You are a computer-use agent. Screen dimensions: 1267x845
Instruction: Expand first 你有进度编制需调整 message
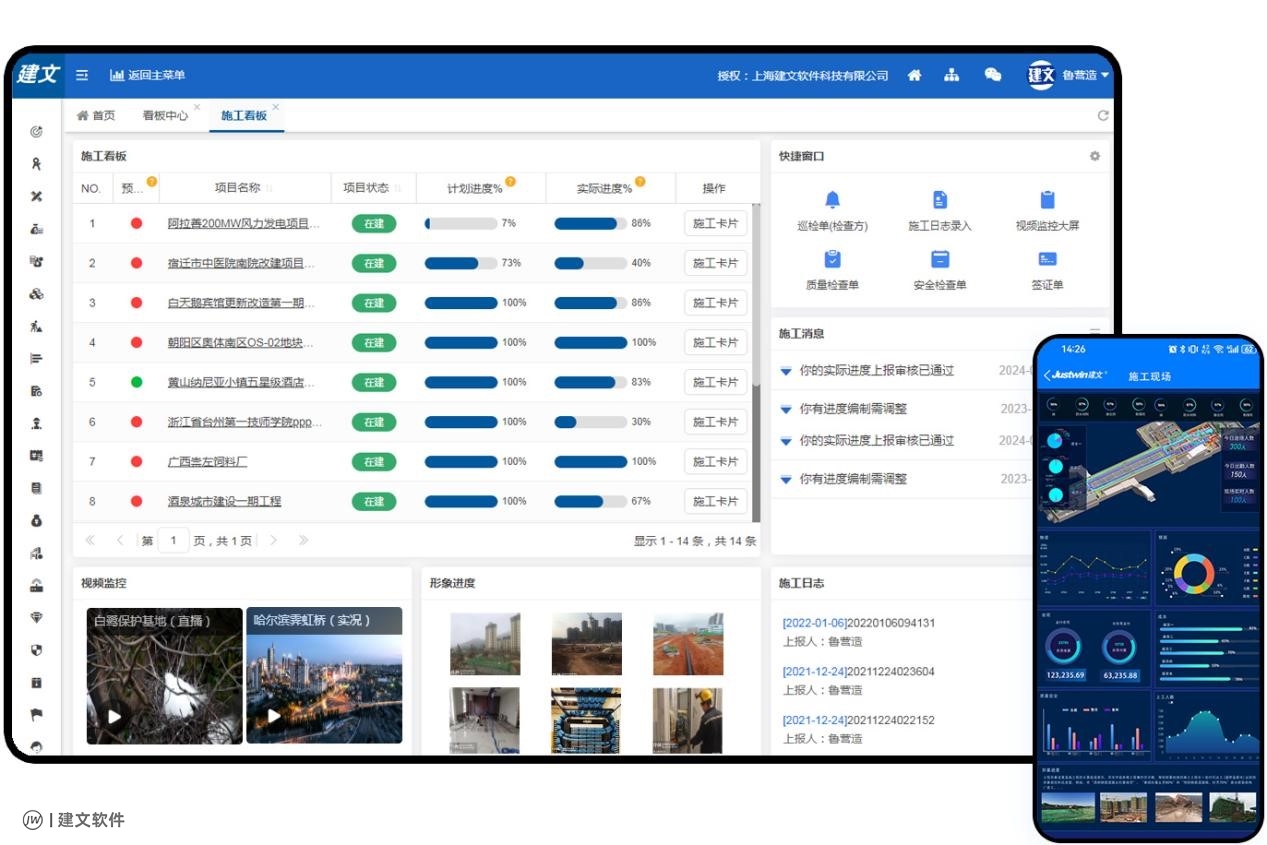786,409
